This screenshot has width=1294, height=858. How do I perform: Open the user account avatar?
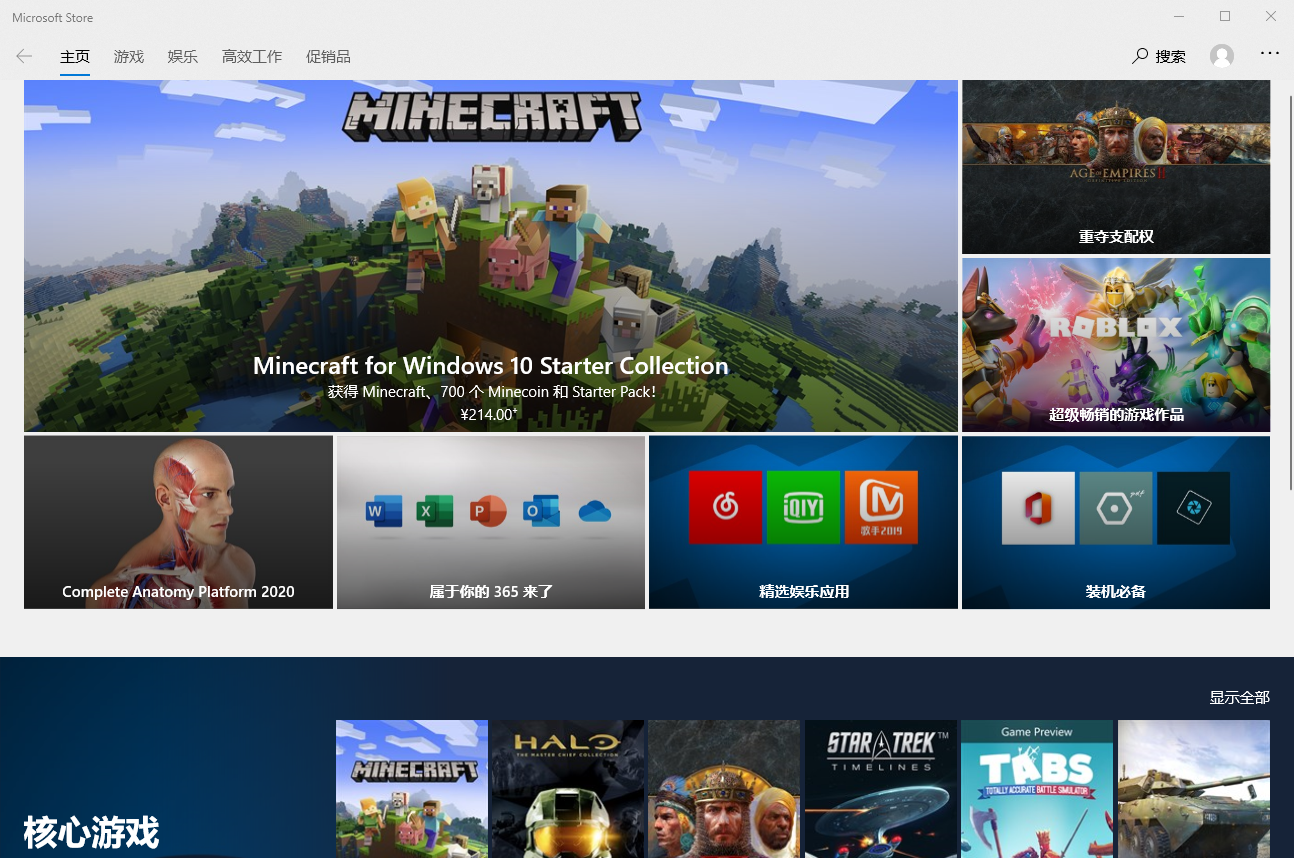click(1222, 56)
